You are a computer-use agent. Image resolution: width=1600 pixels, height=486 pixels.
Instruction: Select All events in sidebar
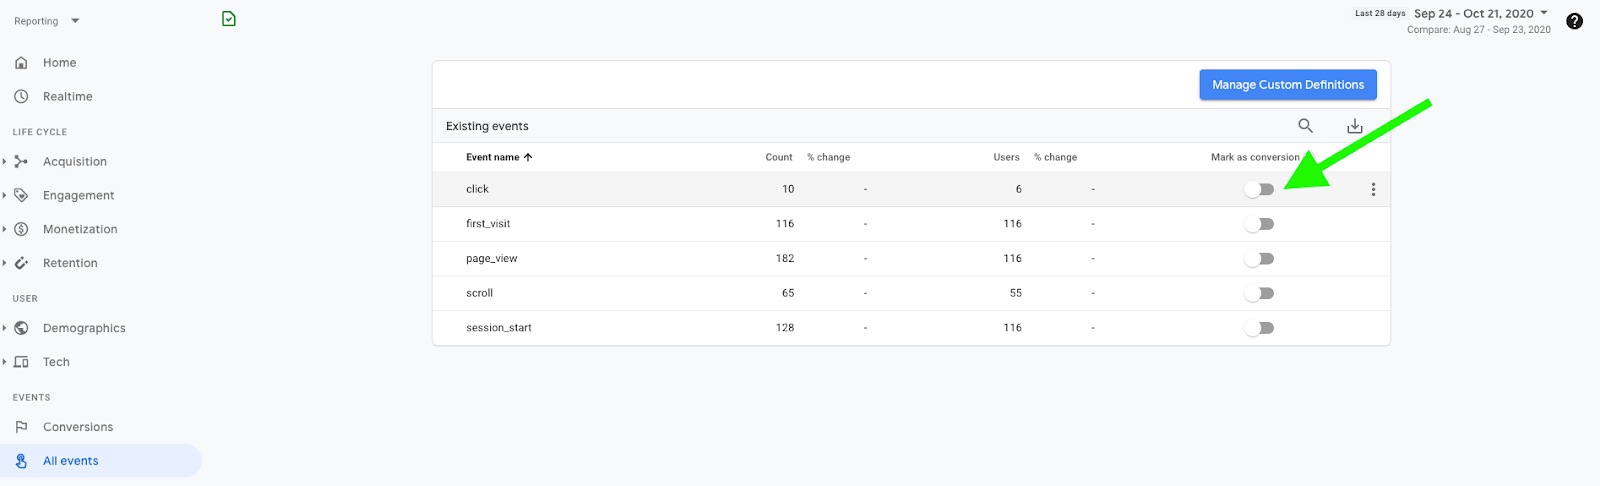[70, 461]
